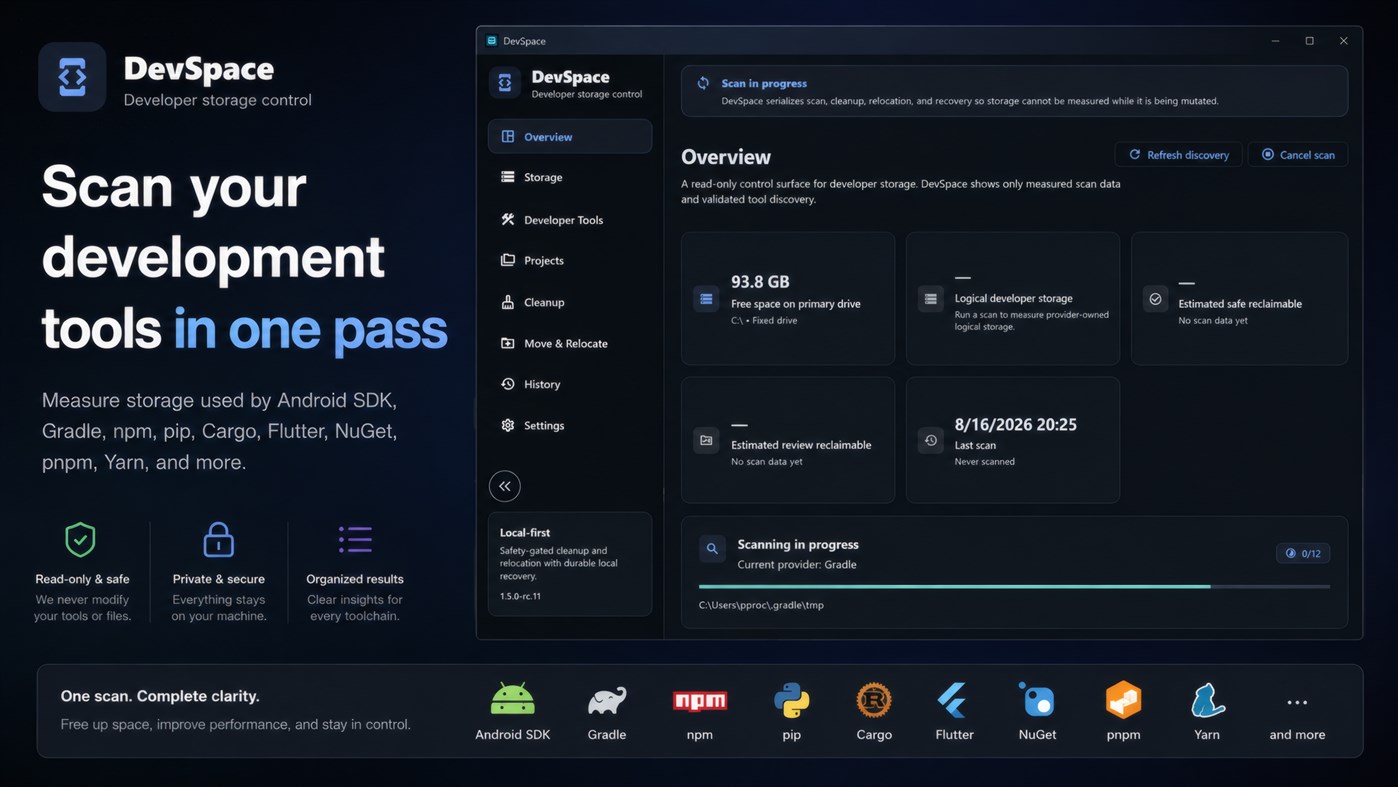Click the 8/16/2026 20:25 last scan value
This screenshot has width=1398, height=787.
pyautogui.click(x=1016, y=424)
